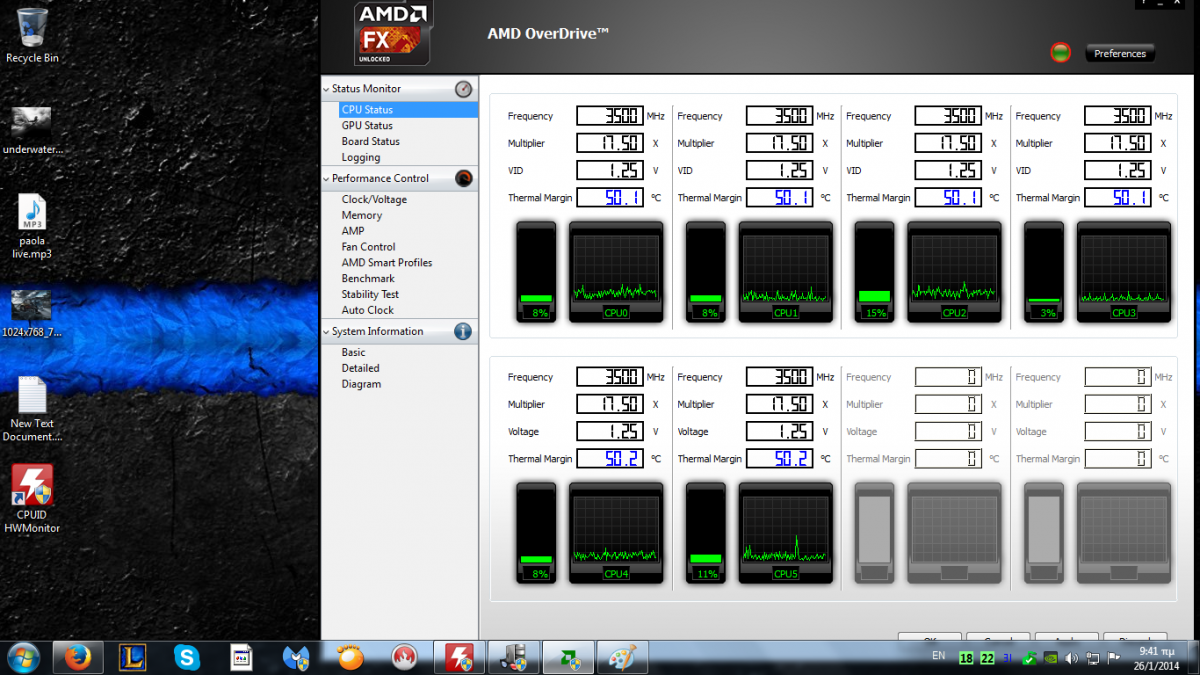Click the 50.2 Thermal Margin value above CPU4

tap(610, 459)
